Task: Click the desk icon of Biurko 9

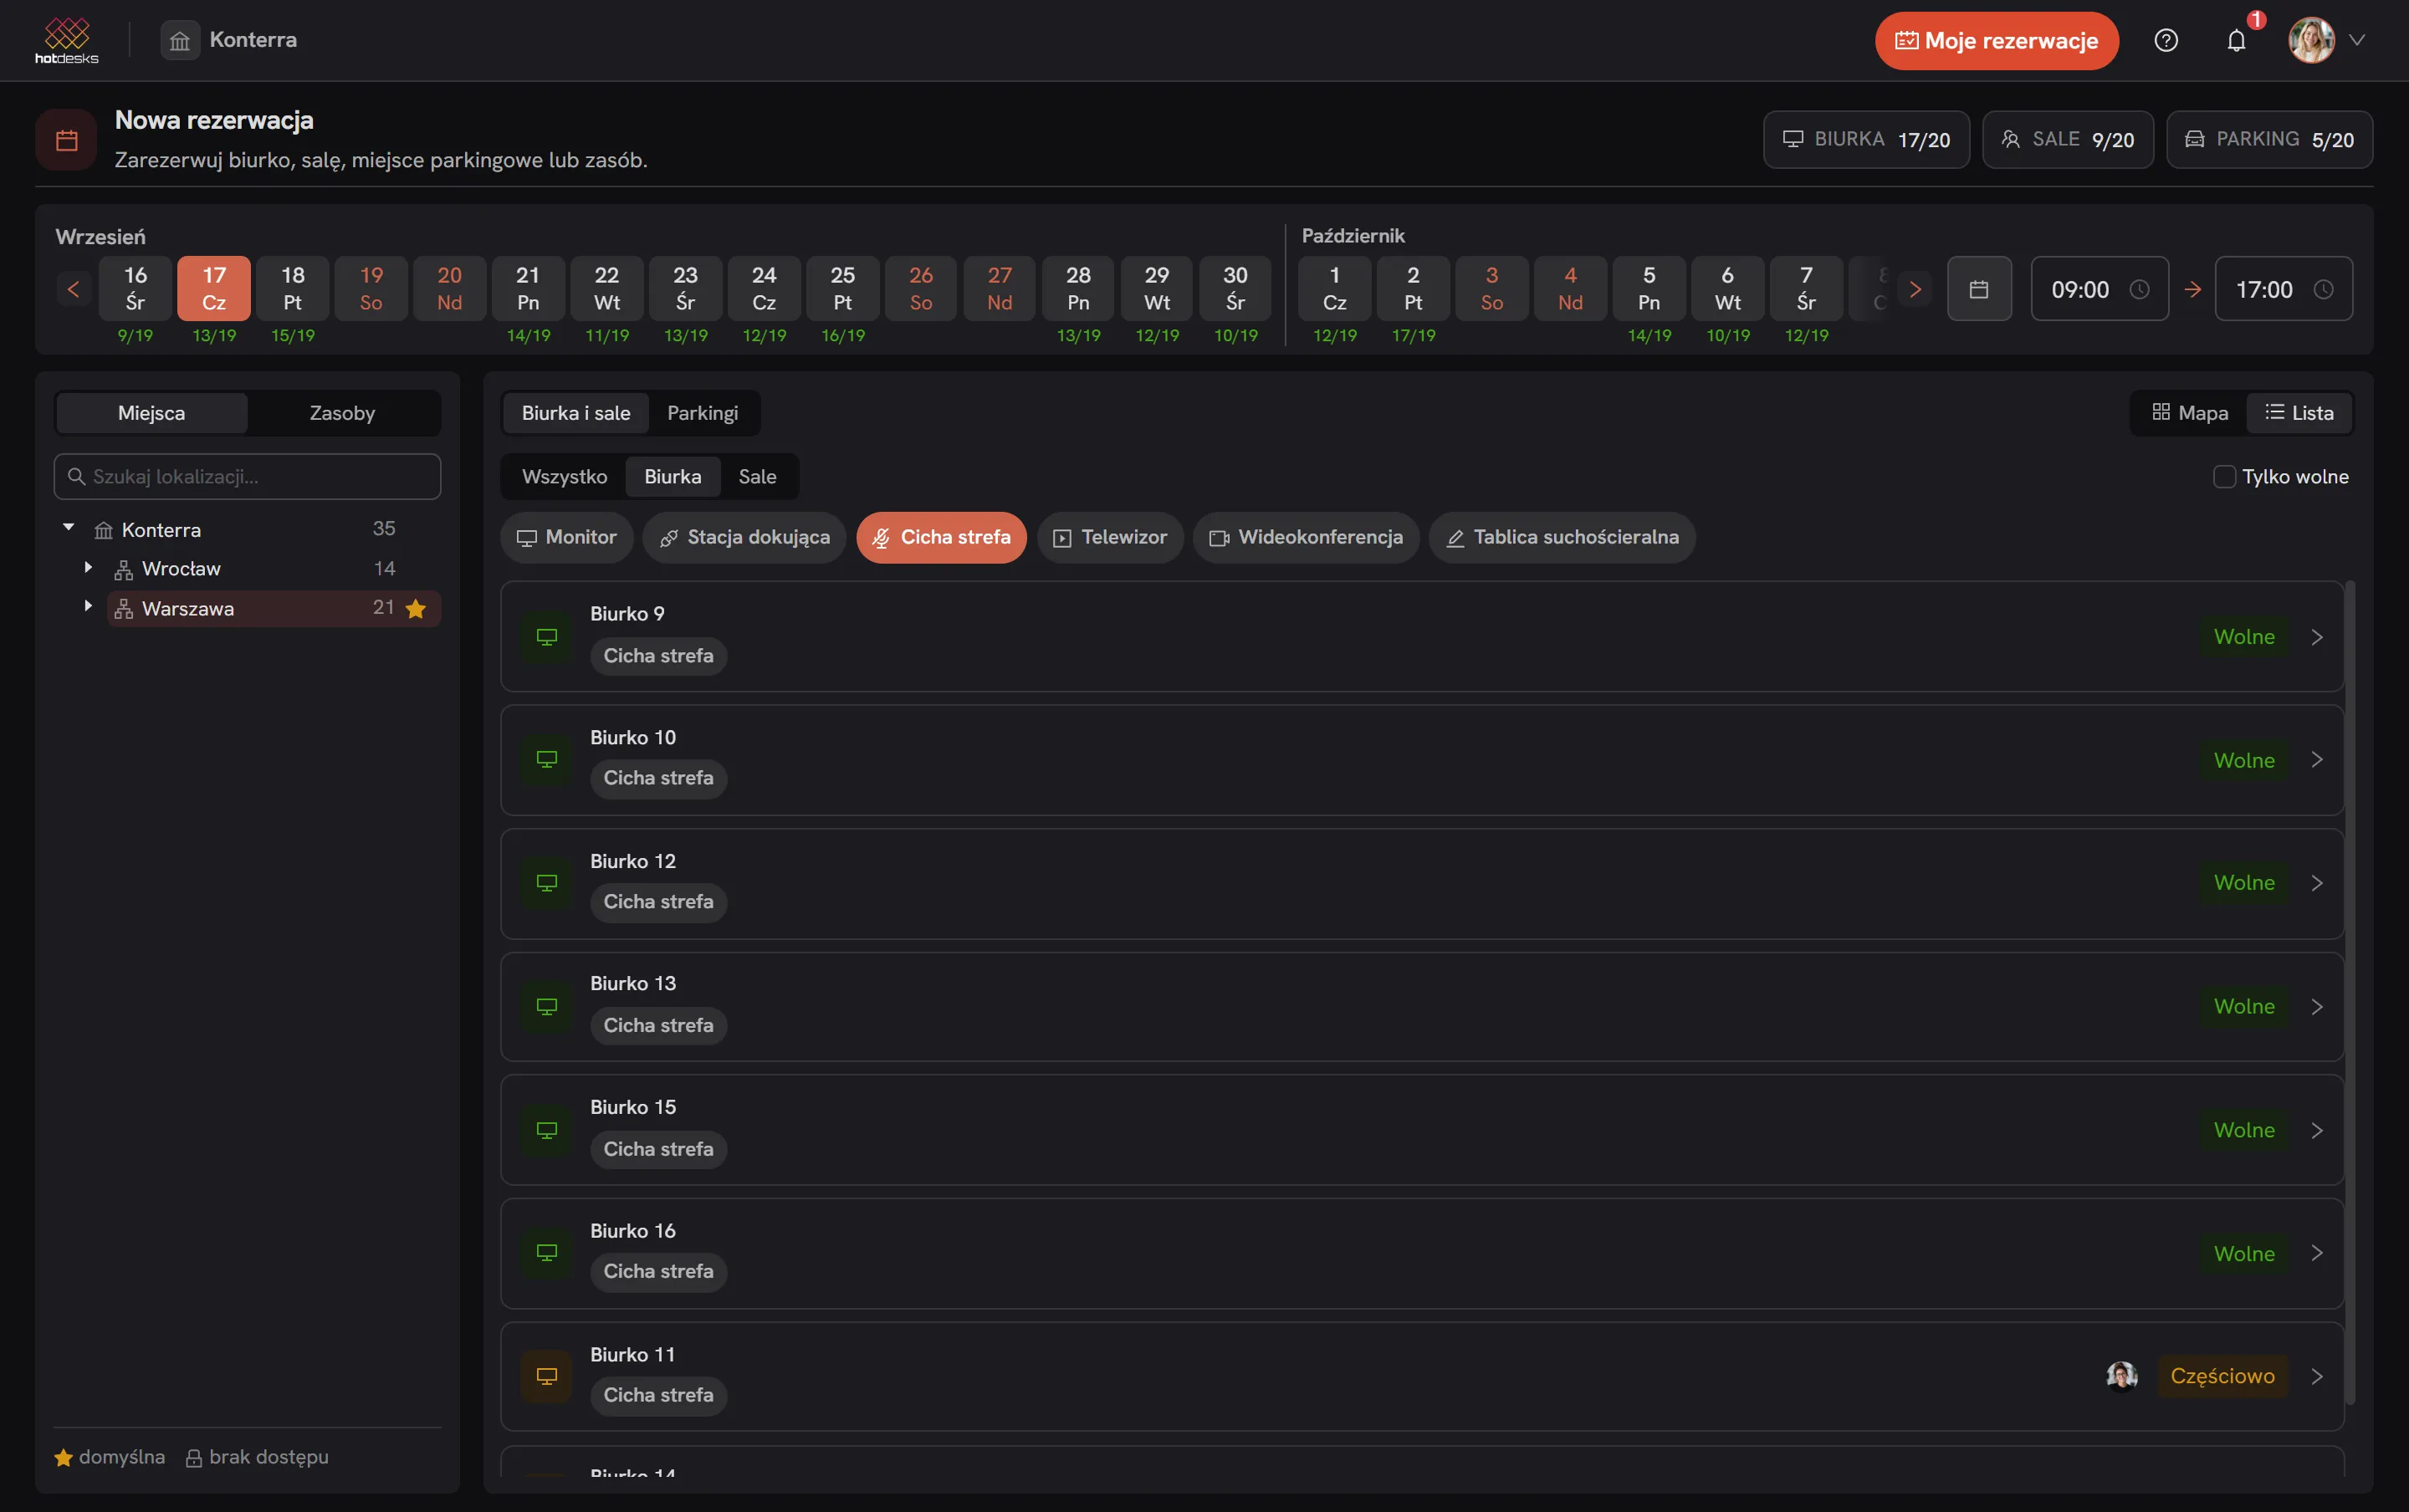Action: 547,637
